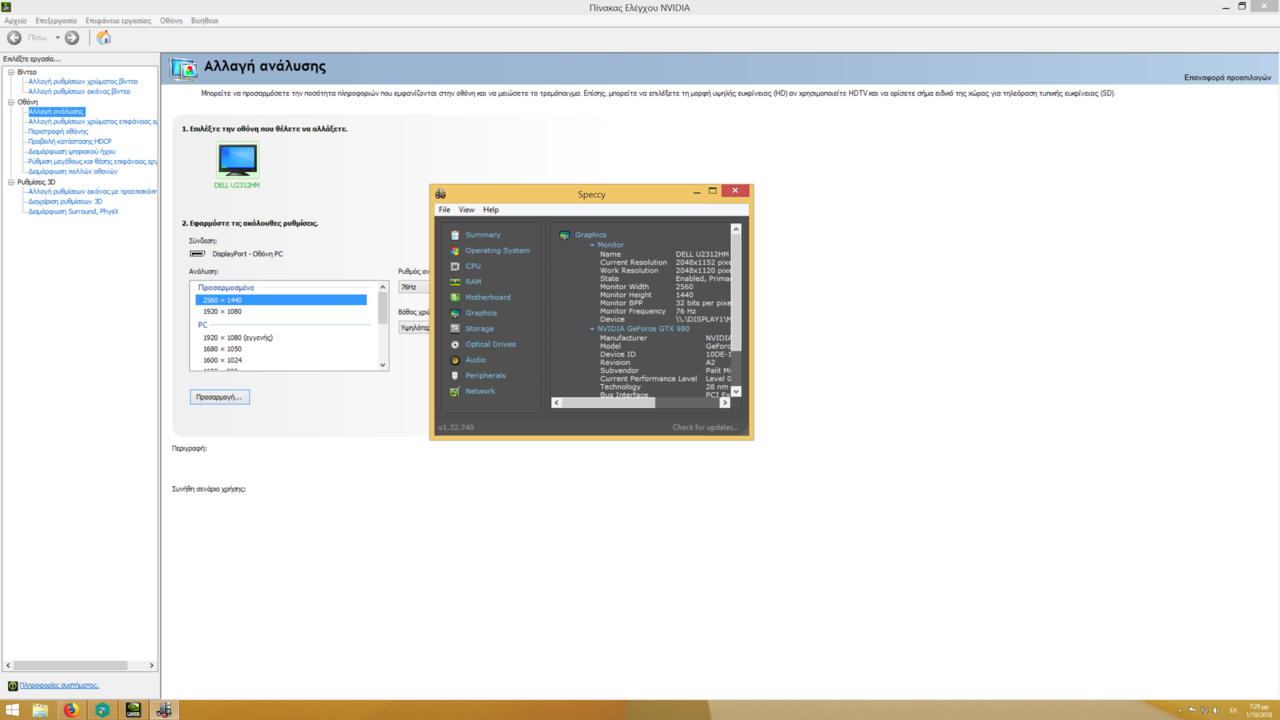Open the Βοήθεια menu
Viewport: 1280px width, 720px height.
(x=204, y=20)
